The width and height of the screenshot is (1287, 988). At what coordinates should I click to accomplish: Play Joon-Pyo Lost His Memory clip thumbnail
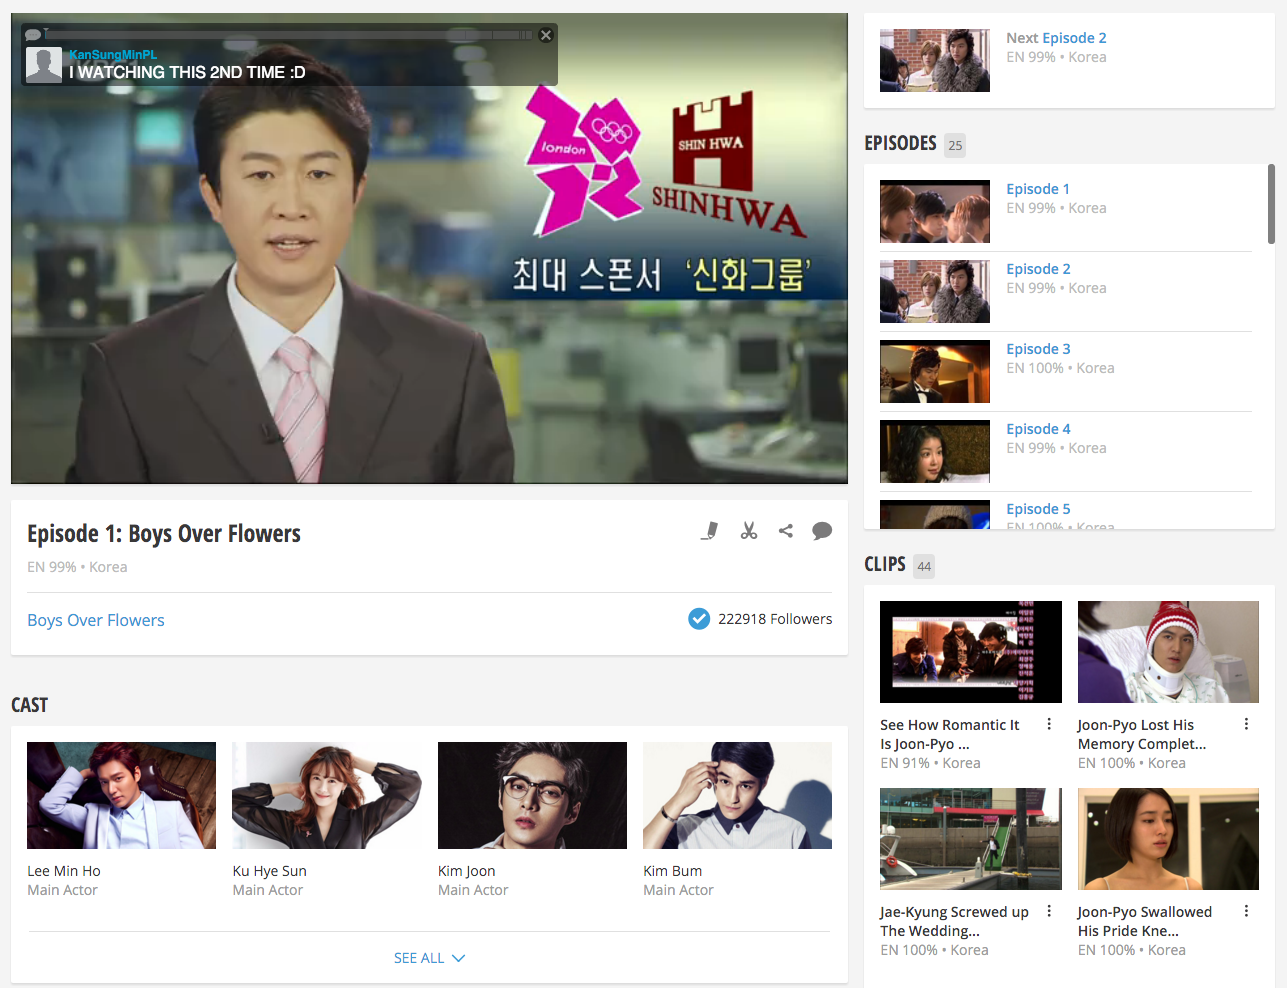1168,652
